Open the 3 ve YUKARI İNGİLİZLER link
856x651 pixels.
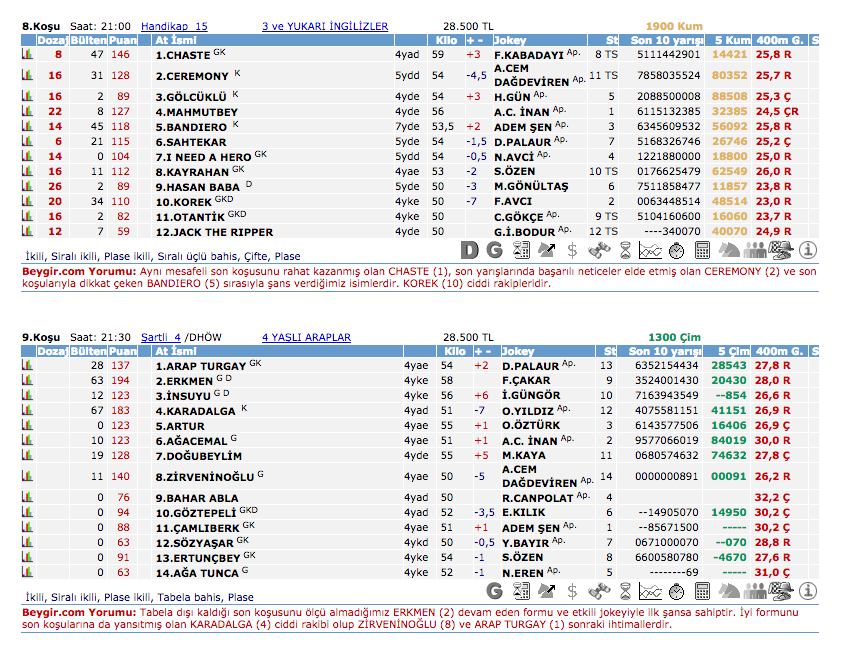[x=324, y=27]
